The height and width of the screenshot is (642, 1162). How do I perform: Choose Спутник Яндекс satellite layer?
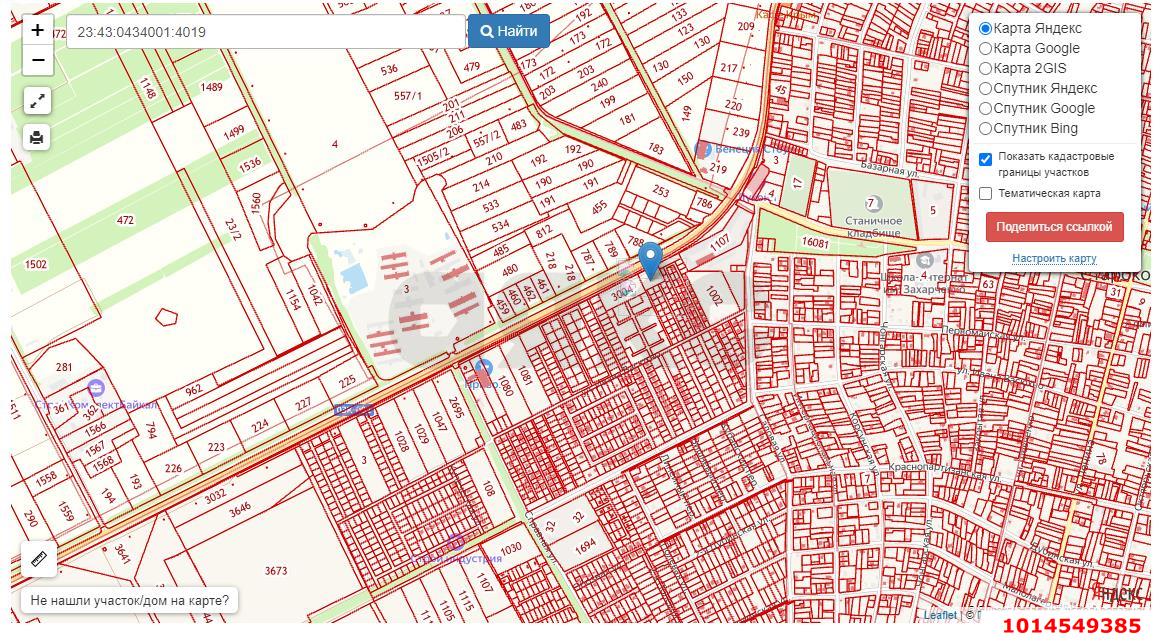[986, 89]
